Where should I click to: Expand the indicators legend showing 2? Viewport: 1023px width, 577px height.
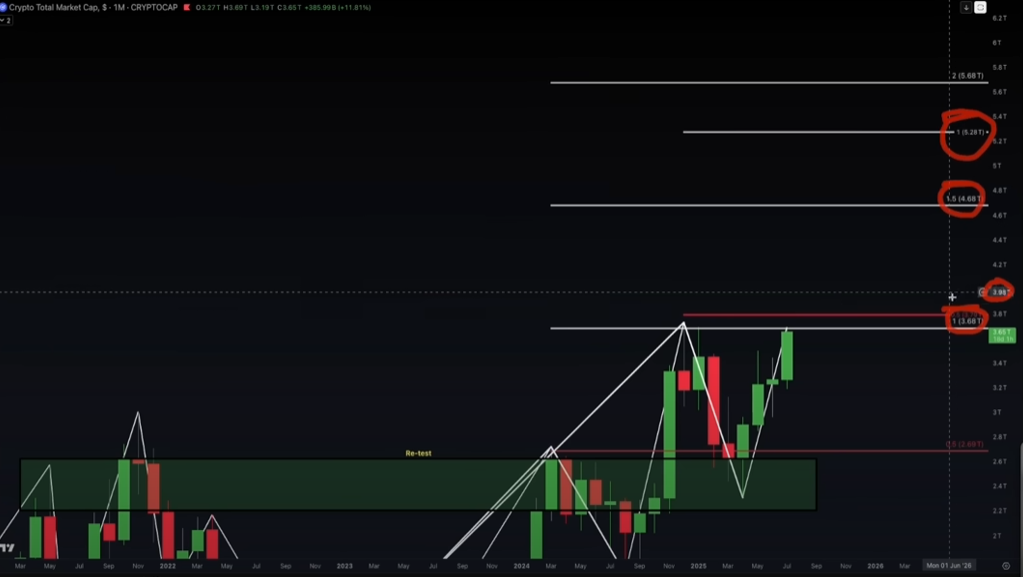6,20
